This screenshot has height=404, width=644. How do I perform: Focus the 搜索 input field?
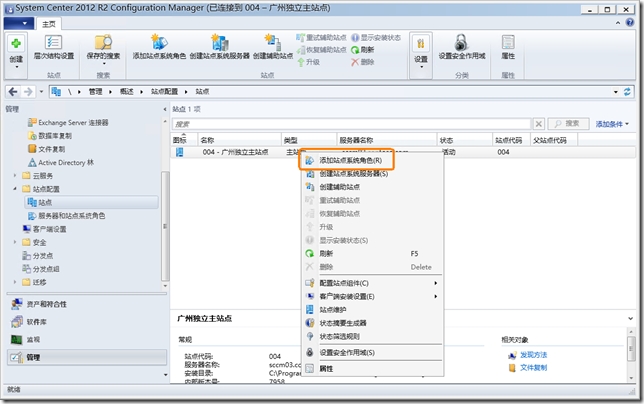(x=352, y=124)
